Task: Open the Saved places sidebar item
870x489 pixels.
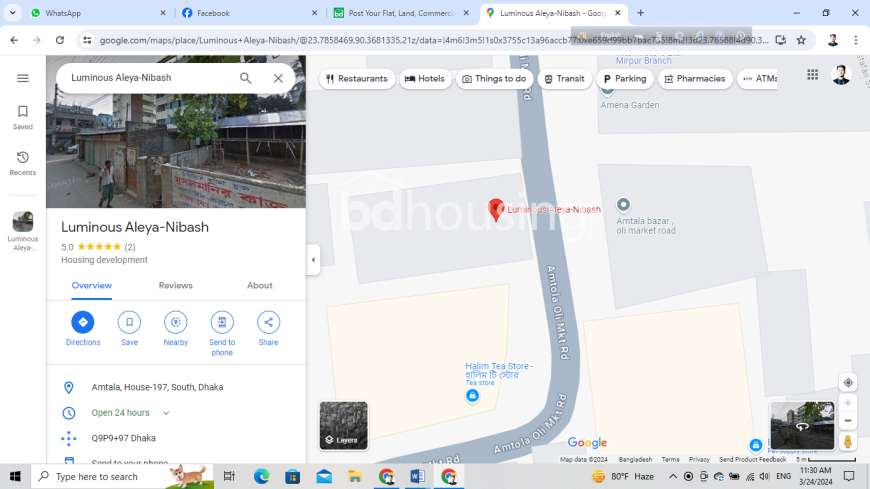Action: click(x=23, y=118)
